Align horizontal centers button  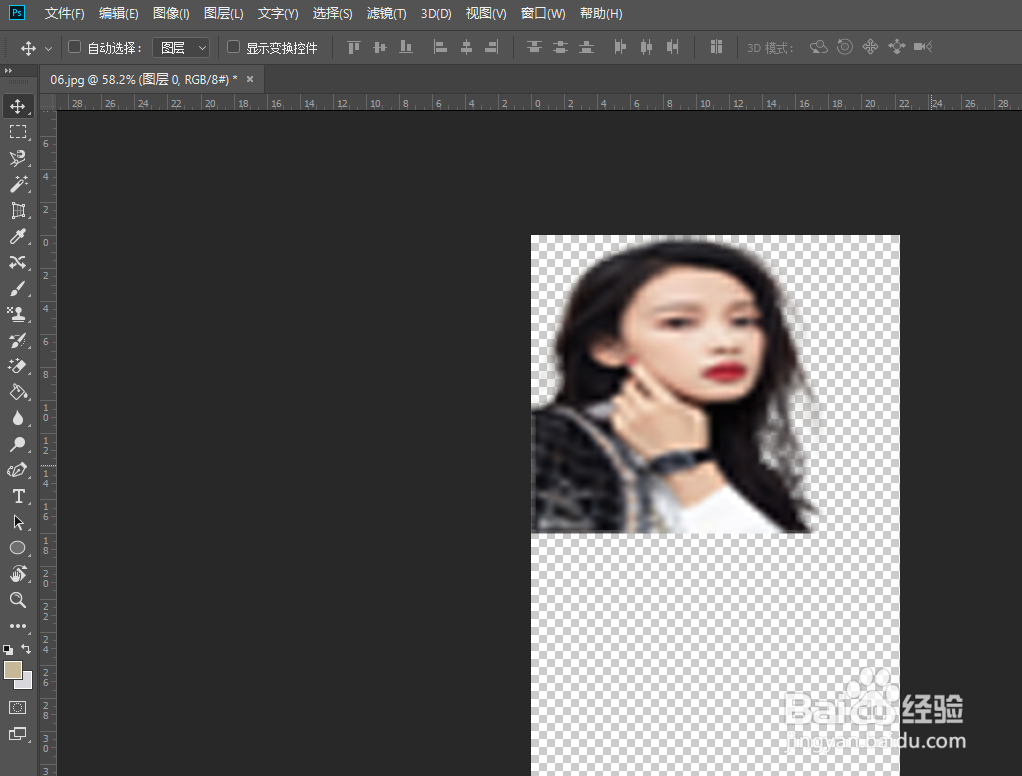coord(467,47)
